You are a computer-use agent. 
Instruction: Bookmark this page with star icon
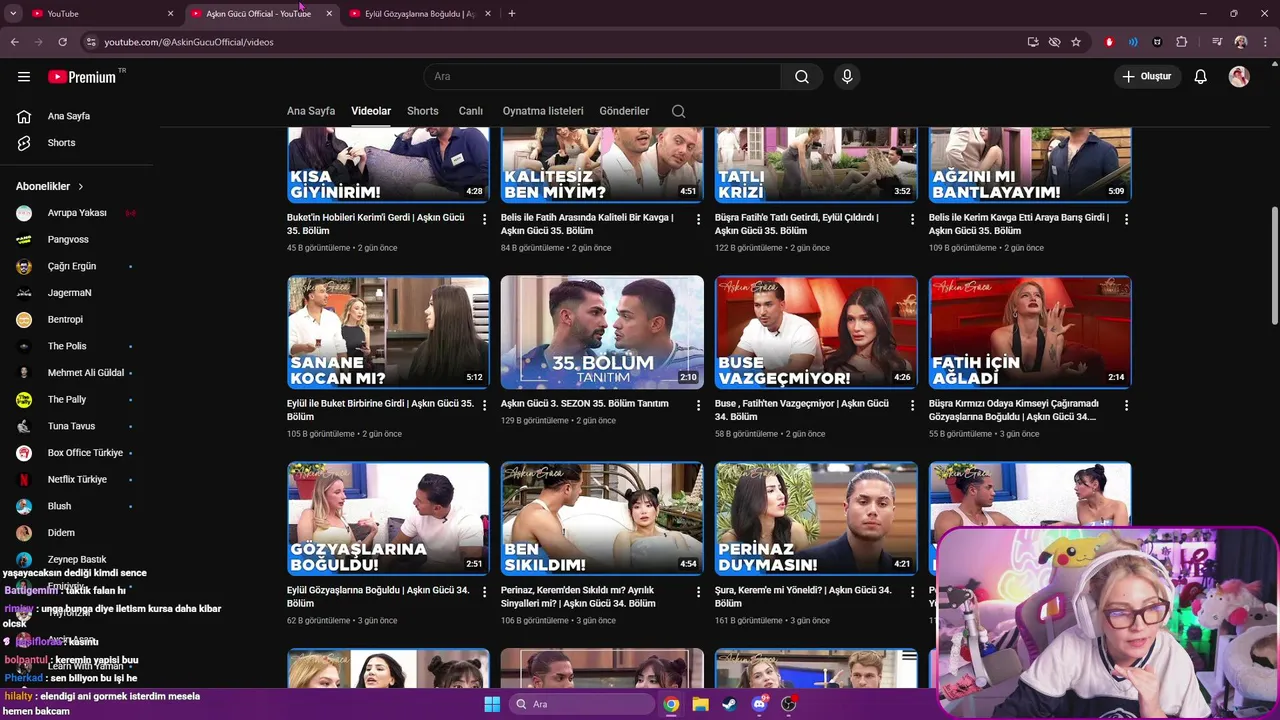click(1076, 42)
